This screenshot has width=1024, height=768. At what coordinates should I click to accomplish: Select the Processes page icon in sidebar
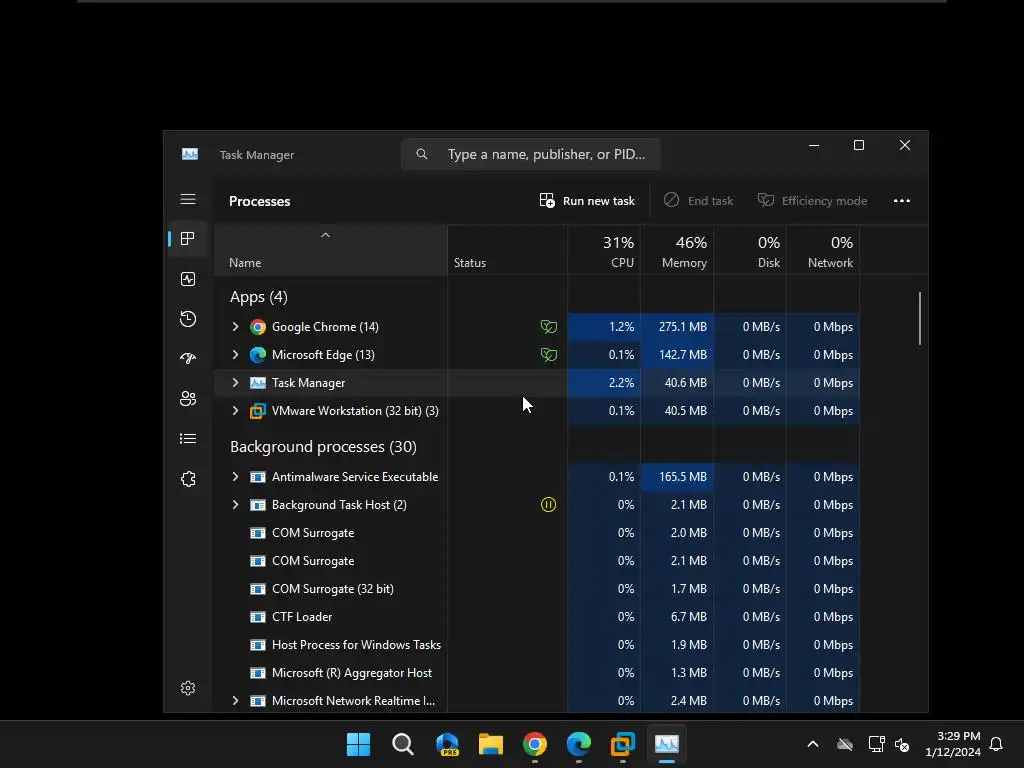point(188,239)
